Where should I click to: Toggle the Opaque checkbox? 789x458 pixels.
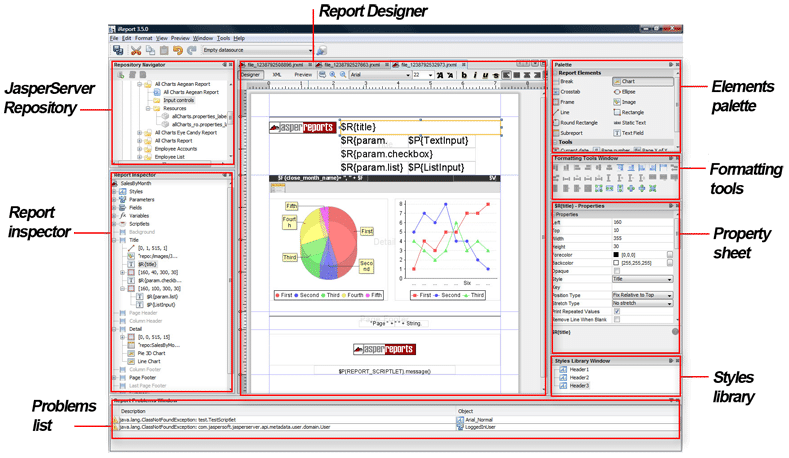(616, 270)
